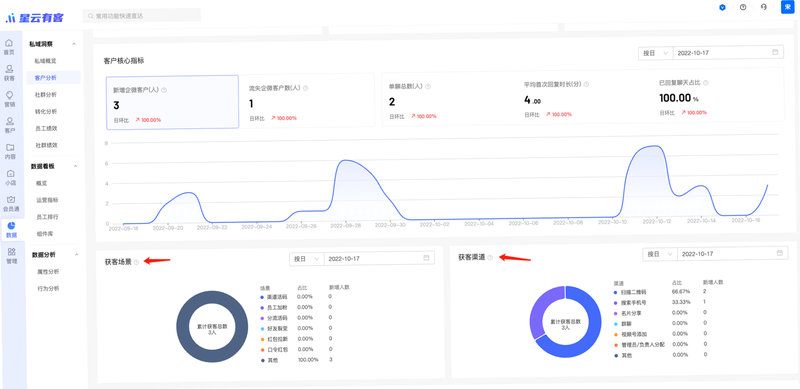Click 2022-10-17 date field in 获客场景

click(379, 259)
